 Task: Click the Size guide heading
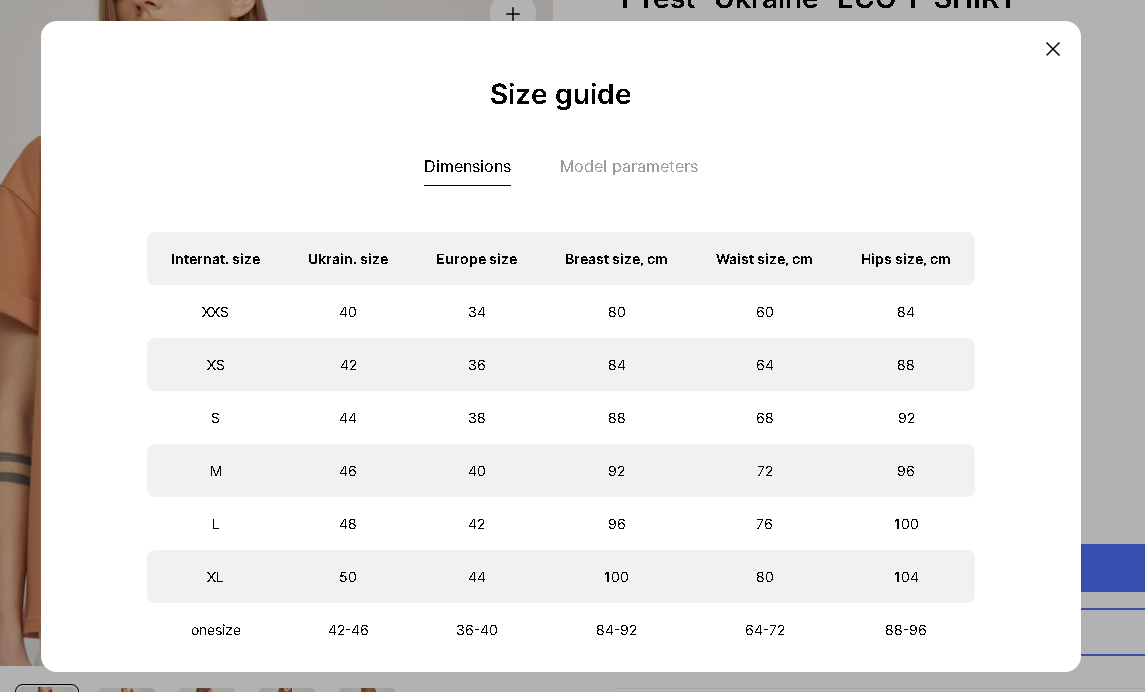561,95
